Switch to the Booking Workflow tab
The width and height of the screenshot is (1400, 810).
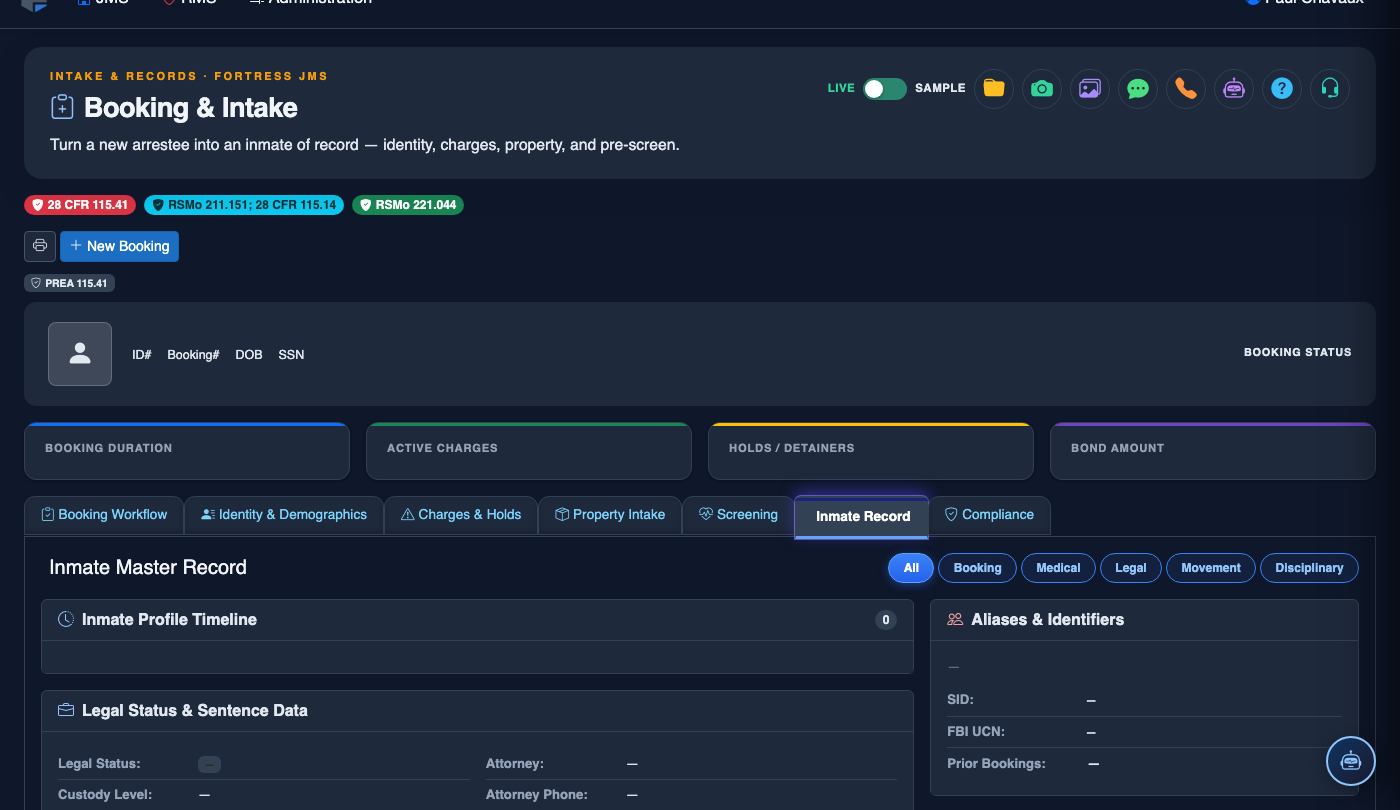coord(104,515)
